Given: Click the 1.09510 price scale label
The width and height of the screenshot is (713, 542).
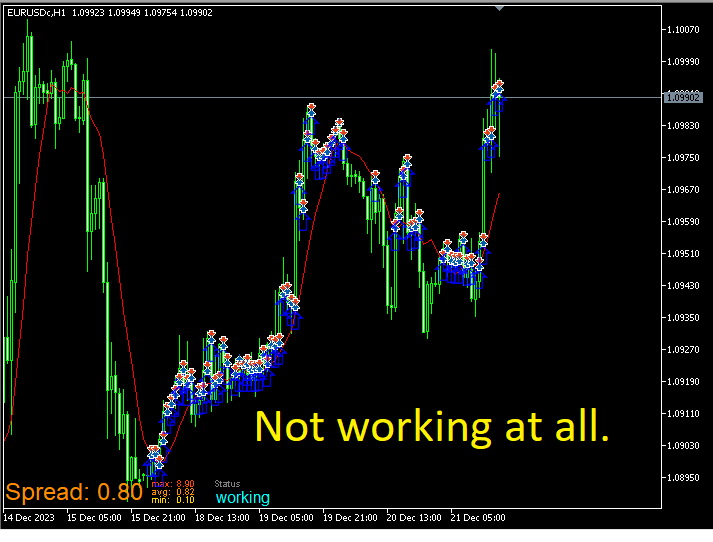Looking at the screenshot, I should pyautogui.click(x=683, y=253).
